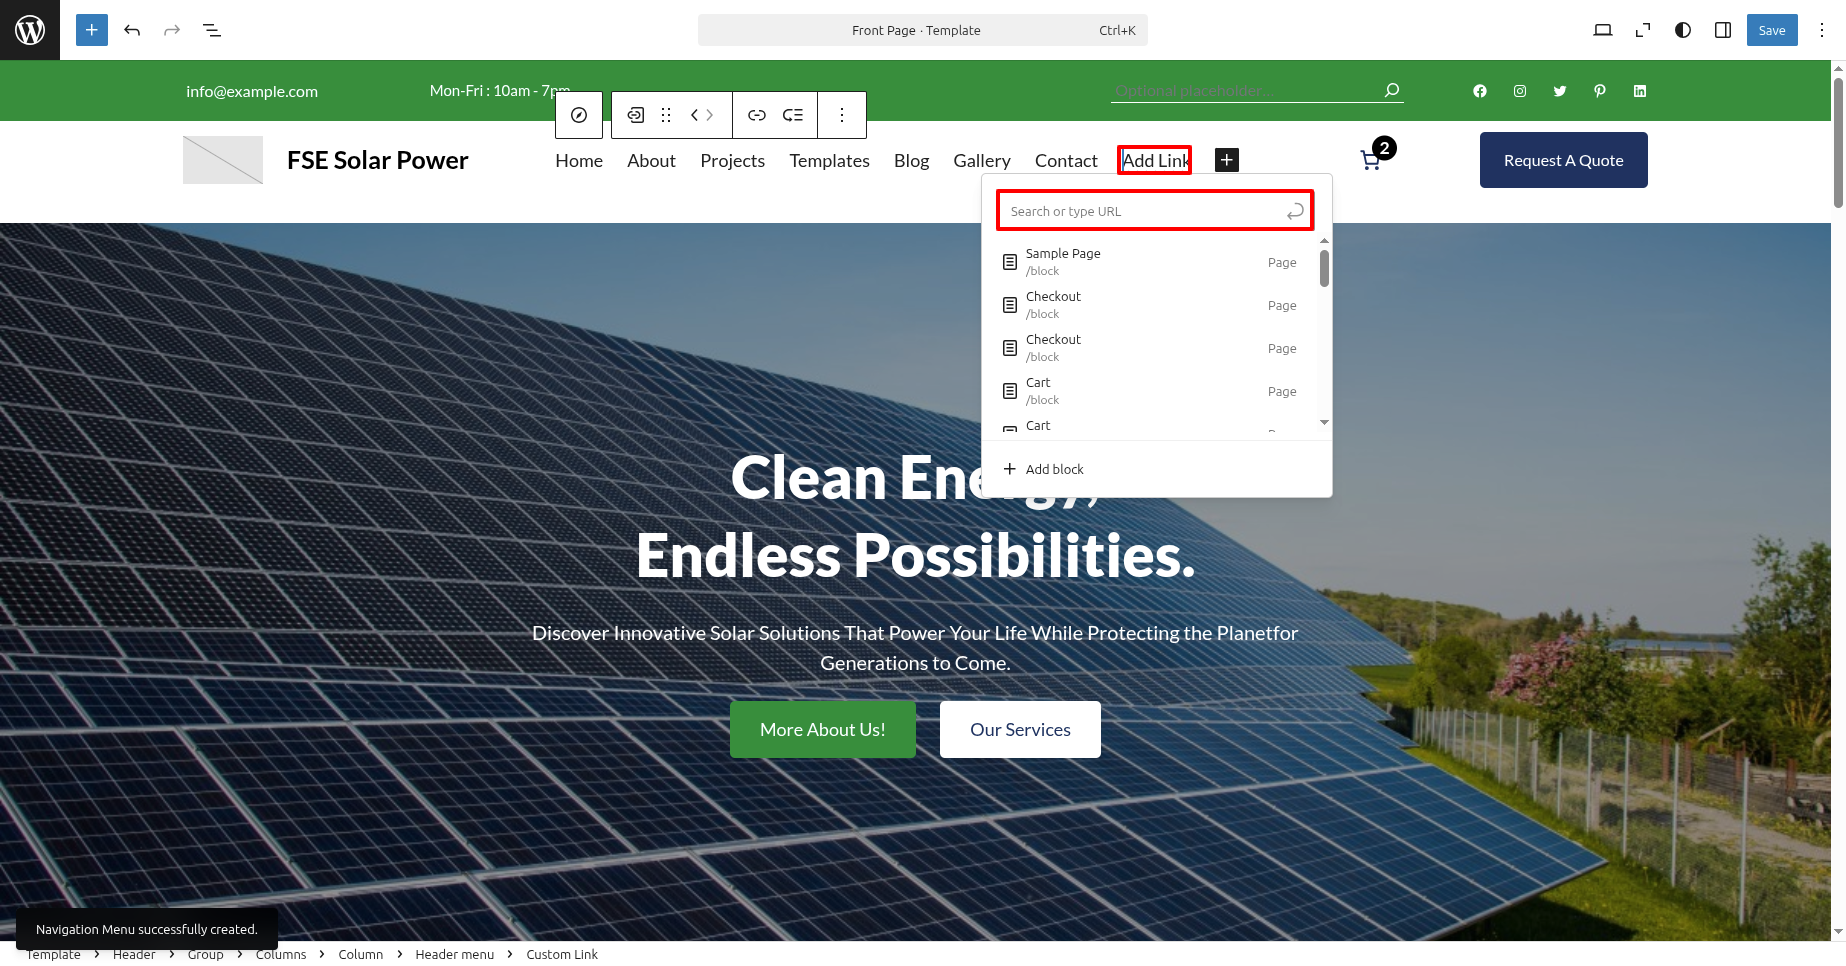The width and height of the screenshot is (1846, 966).
Task: Submit the URL with the enter arrow
Action: tap(1295, 211)
